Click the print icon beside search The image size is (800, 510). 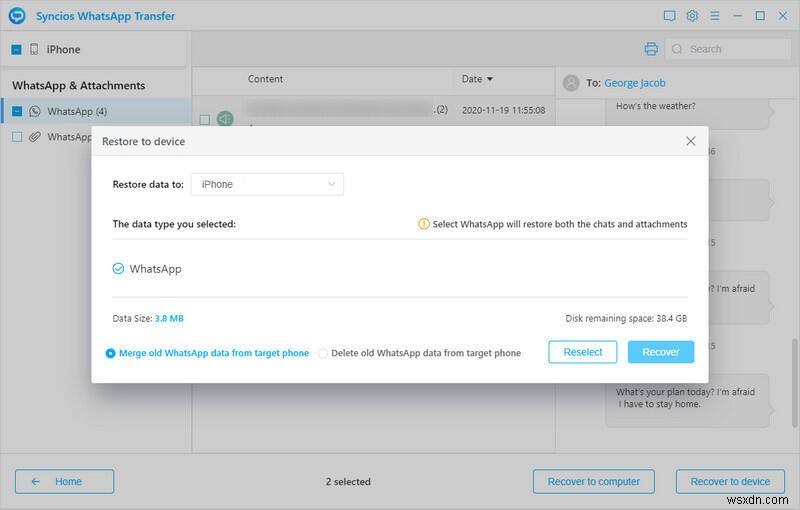651,49
